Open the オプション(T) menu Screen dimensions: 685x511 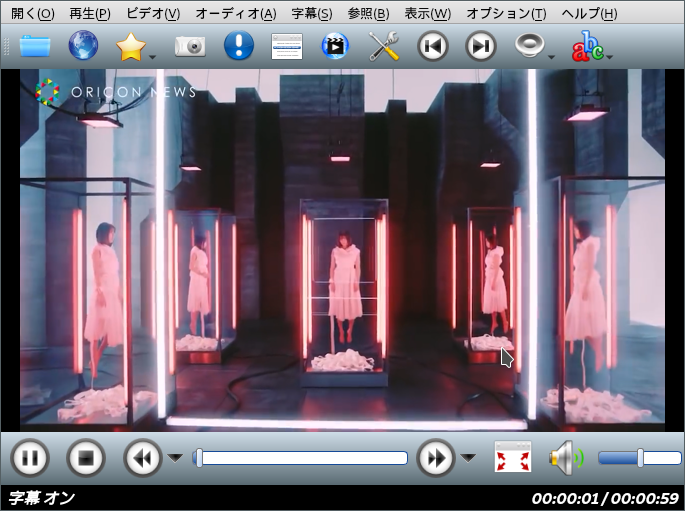click(506, 14)
